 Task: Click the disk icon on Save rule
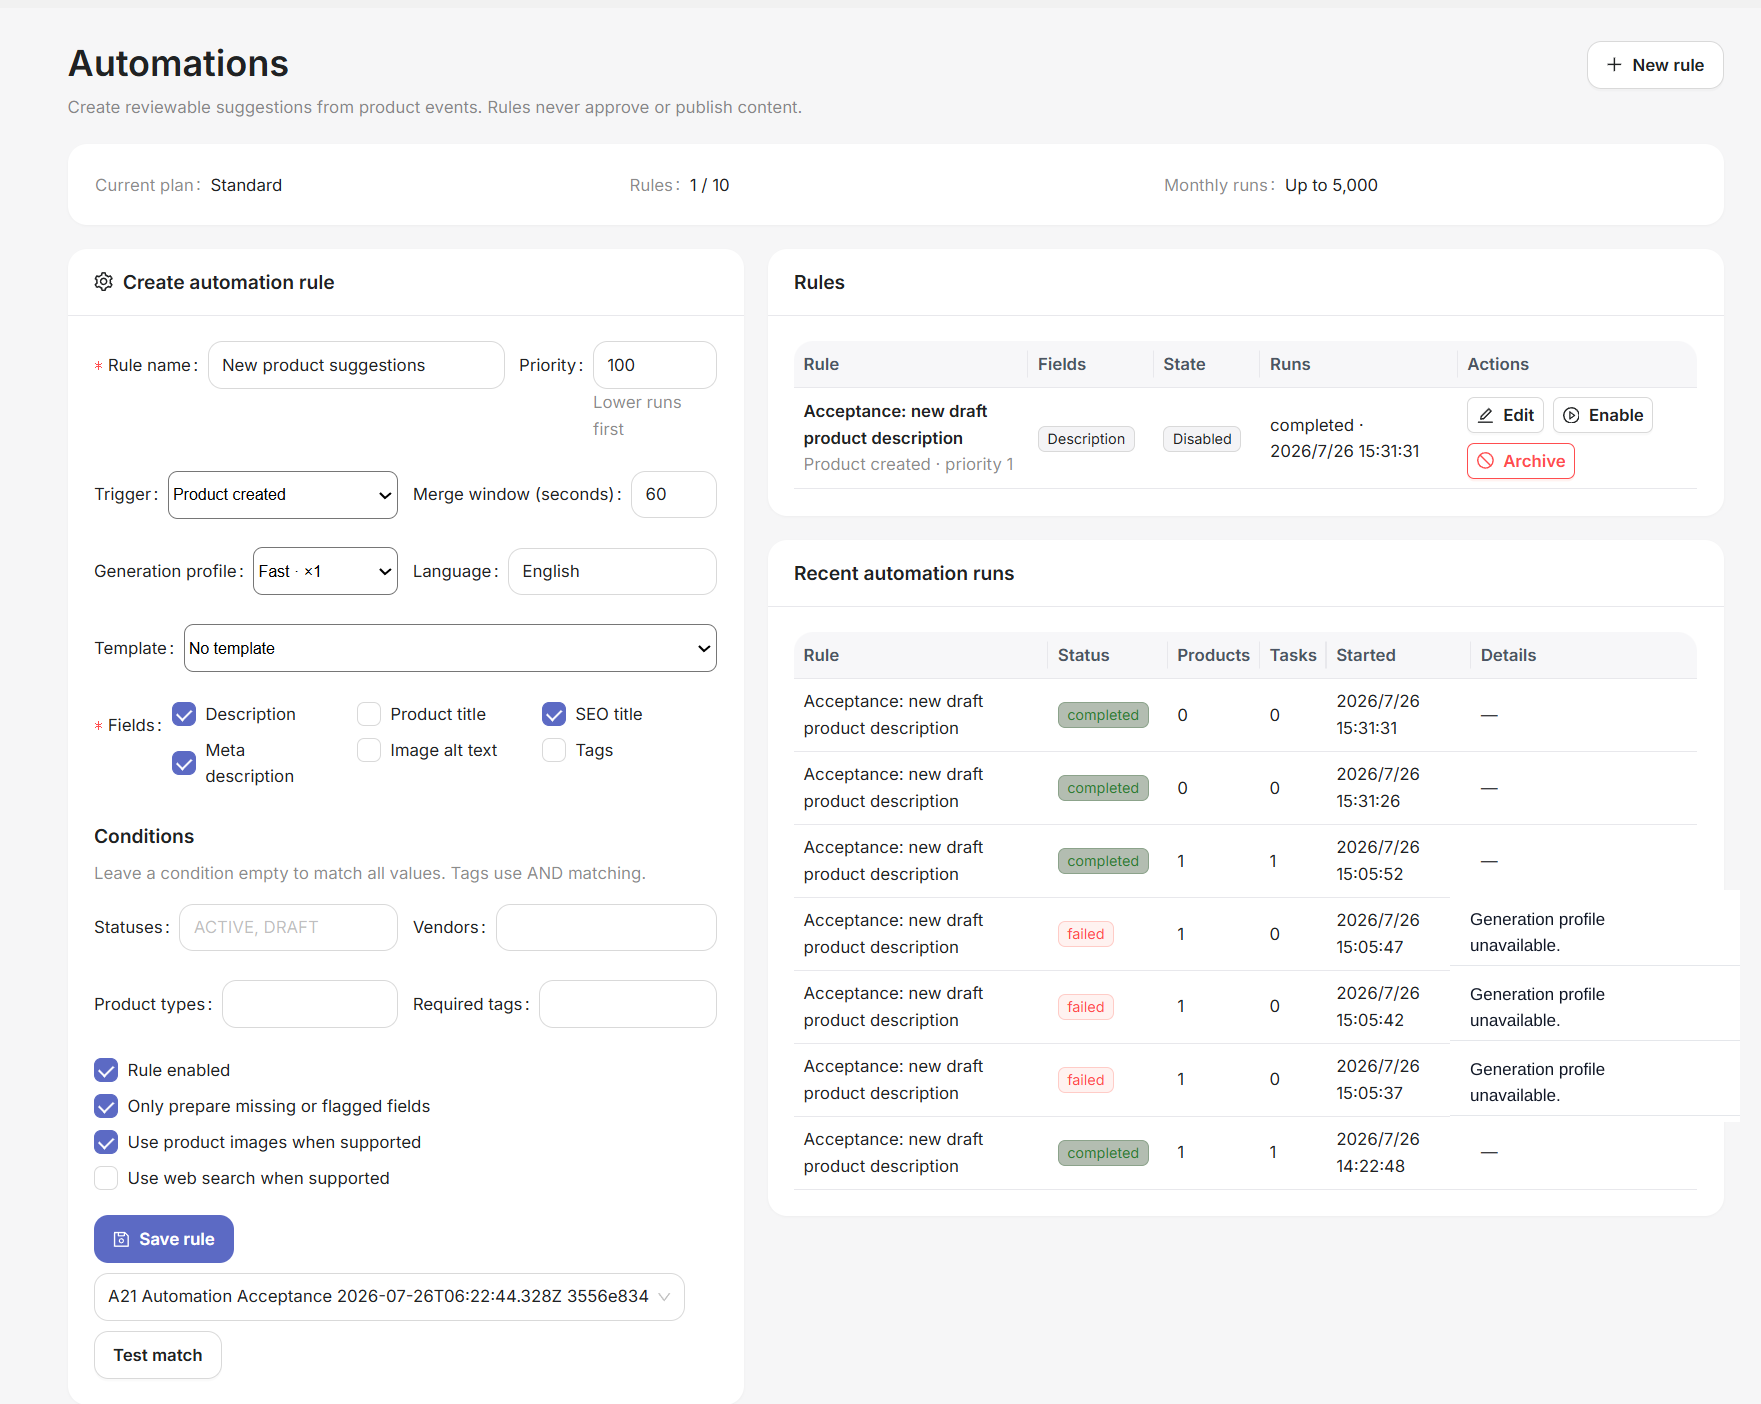(121, 1239)
